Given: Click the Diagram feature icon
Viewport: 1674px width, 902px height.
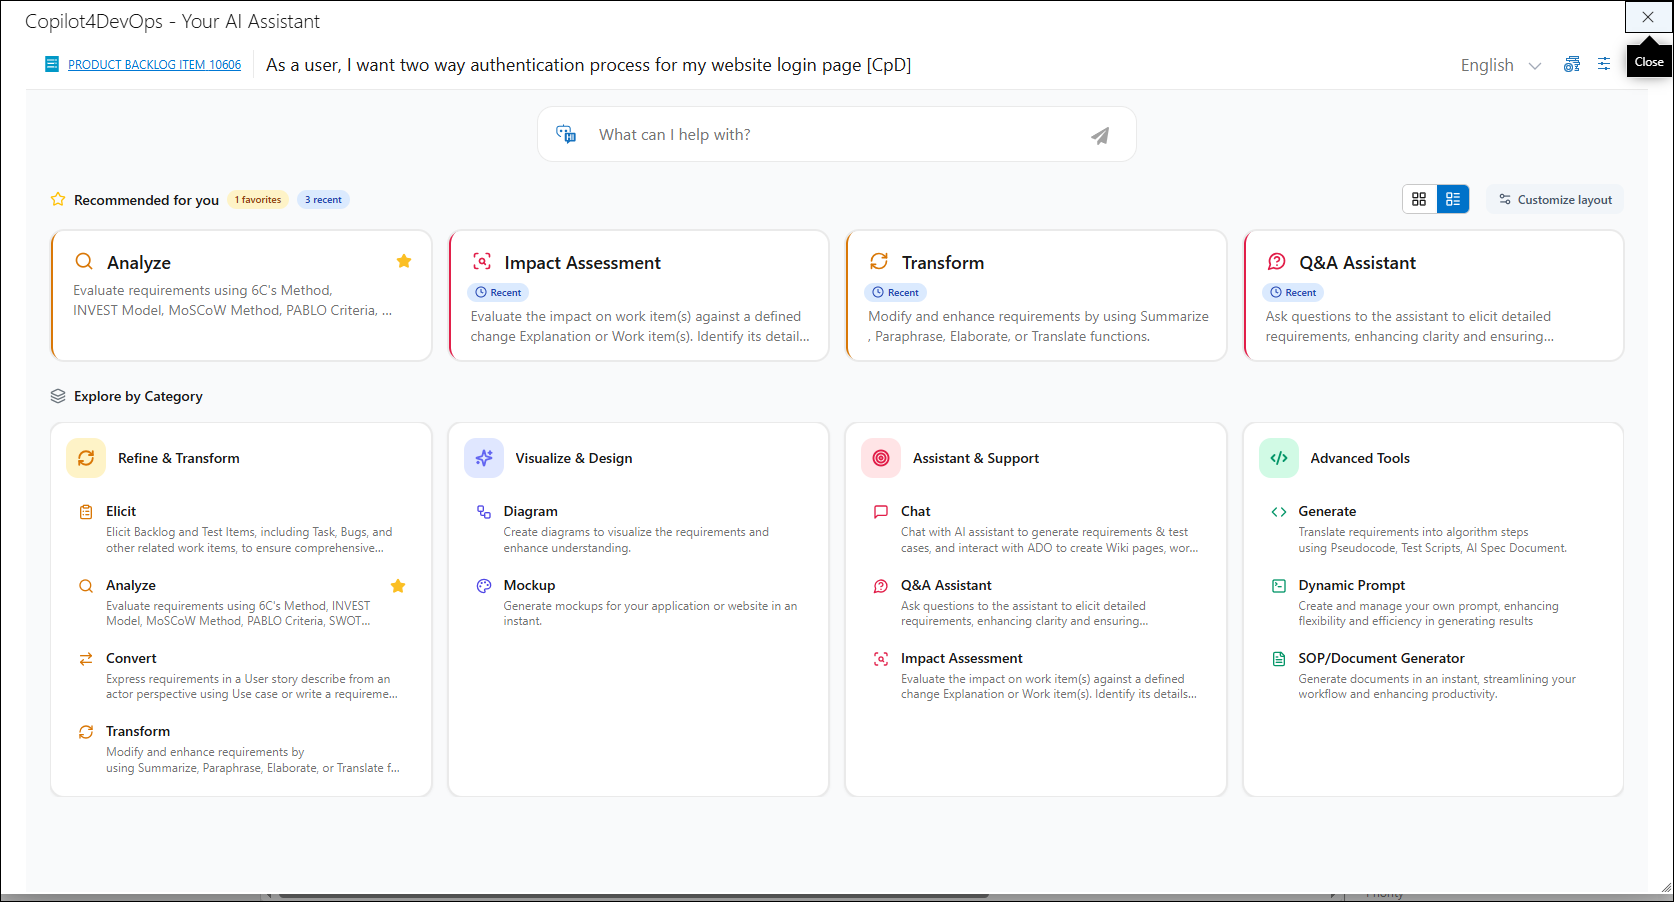Looking at the screenshot, I should click(484, 512).
